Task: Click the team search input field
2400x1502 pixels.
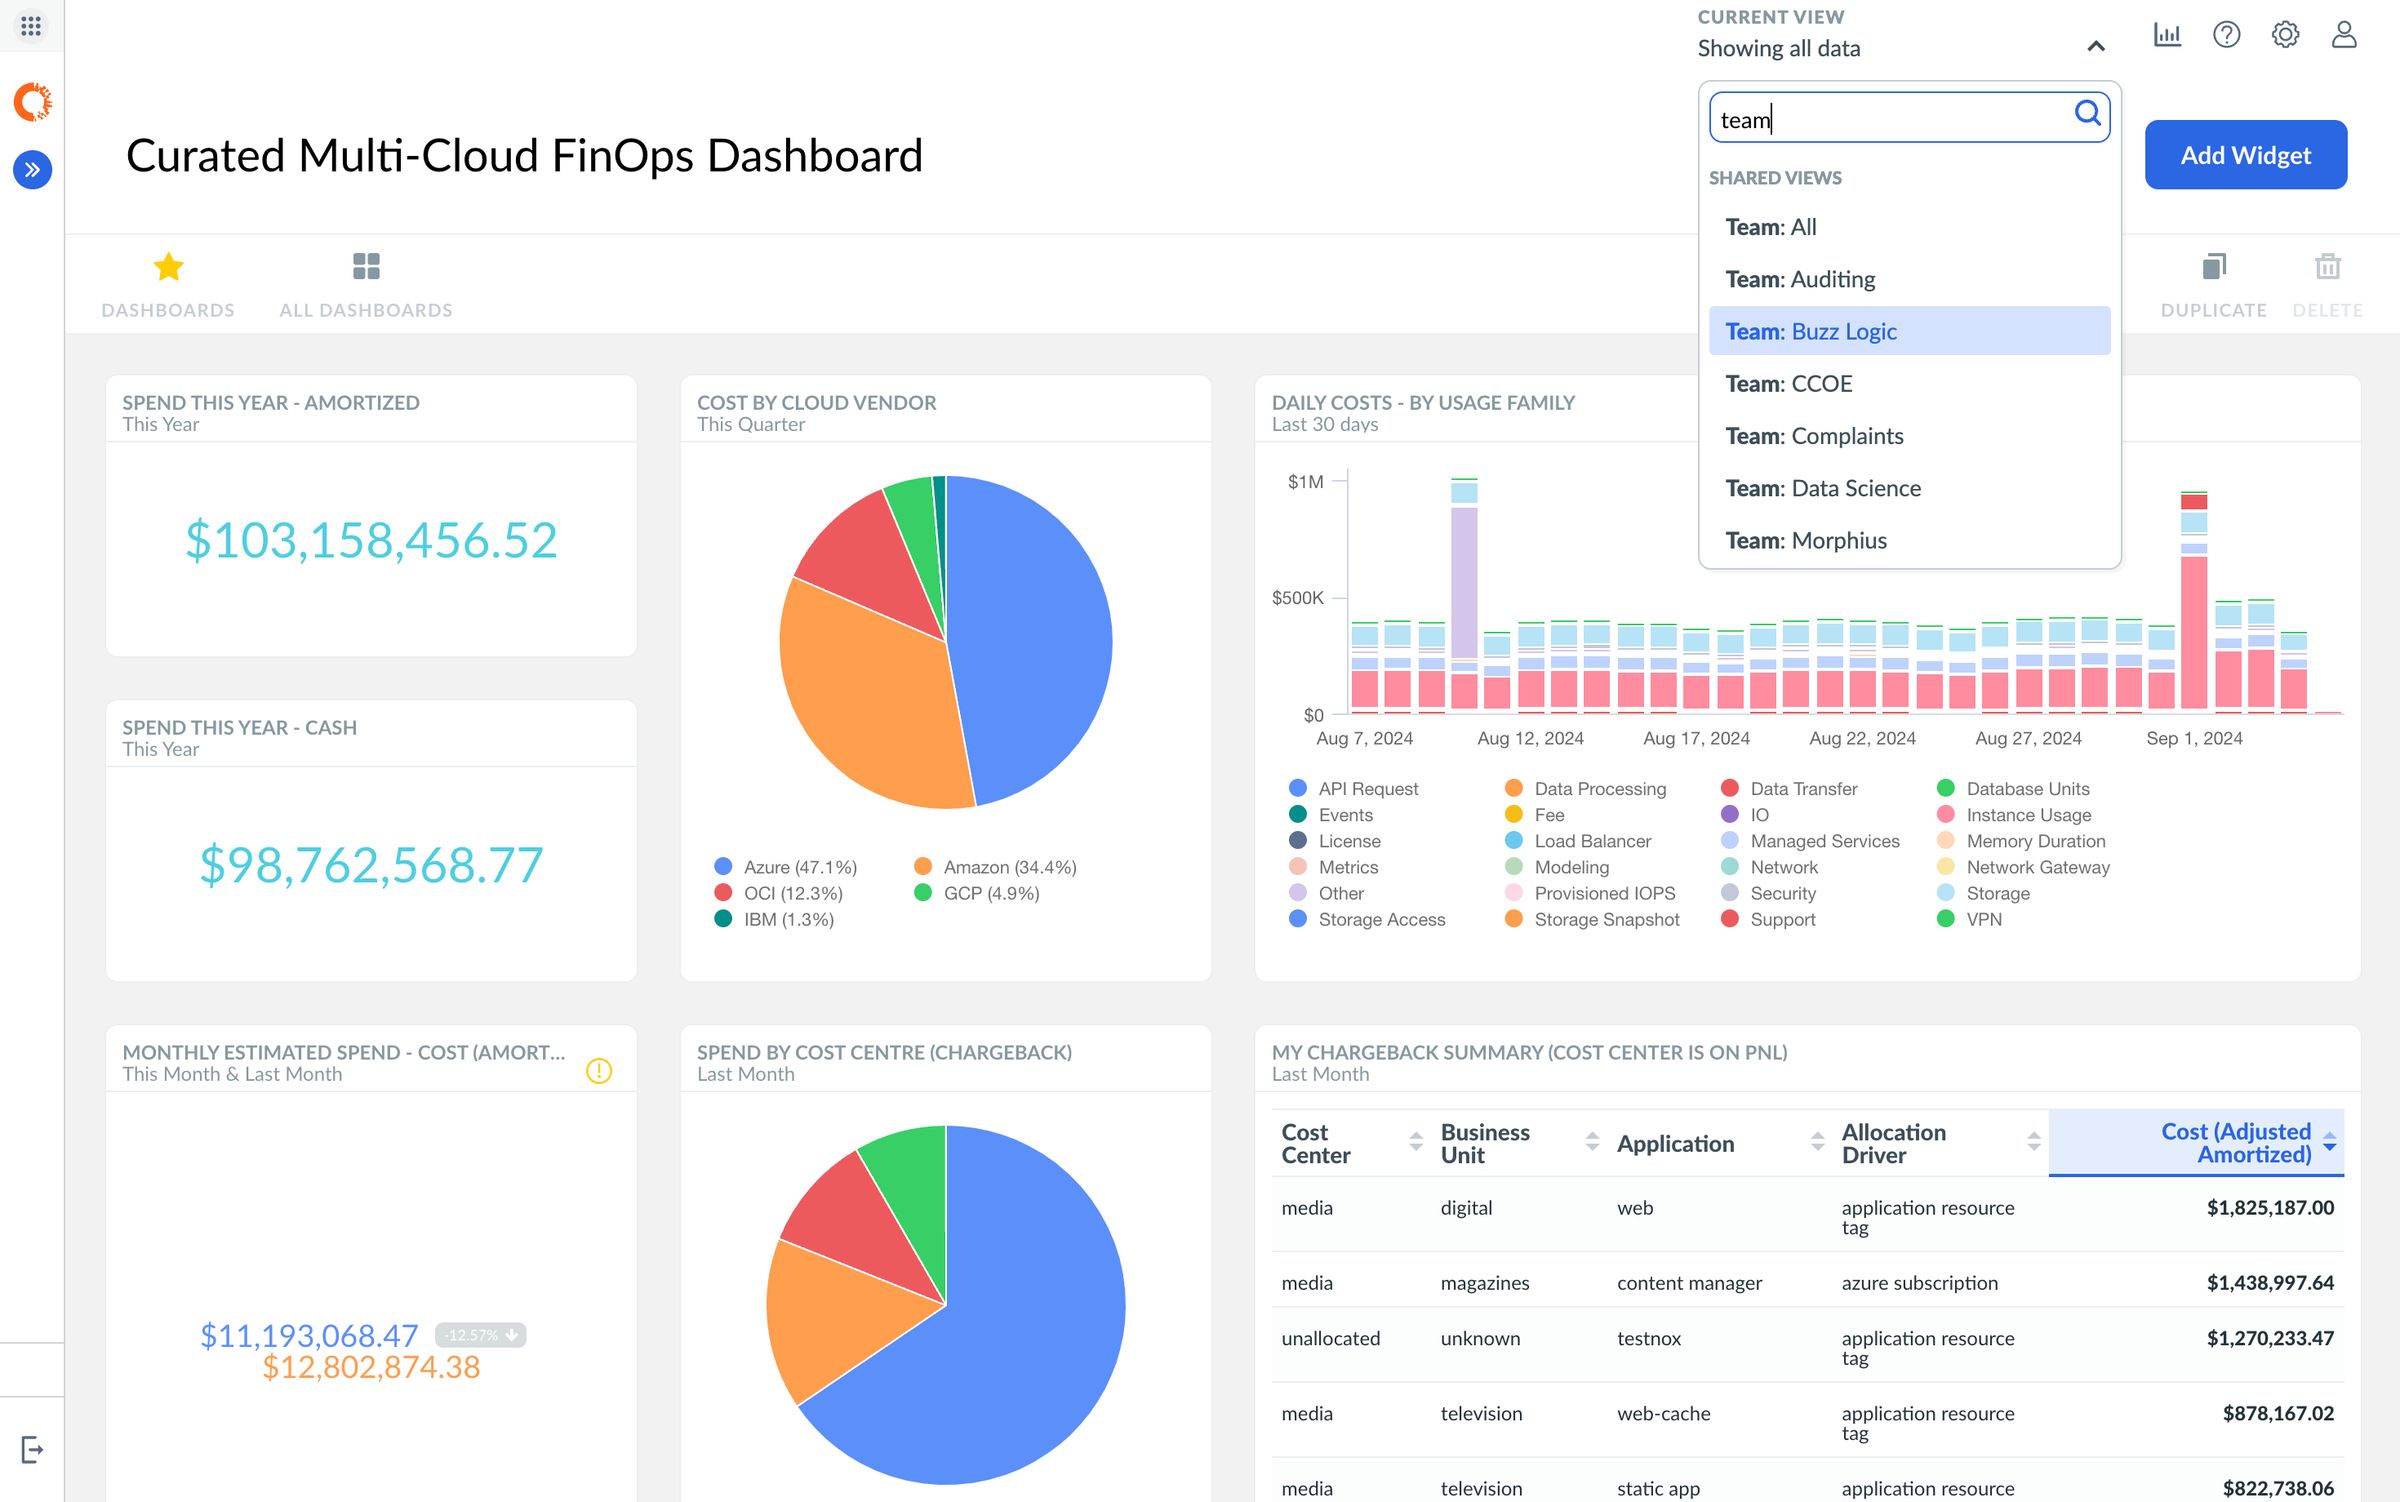Action: click(x=1900, y=117)
